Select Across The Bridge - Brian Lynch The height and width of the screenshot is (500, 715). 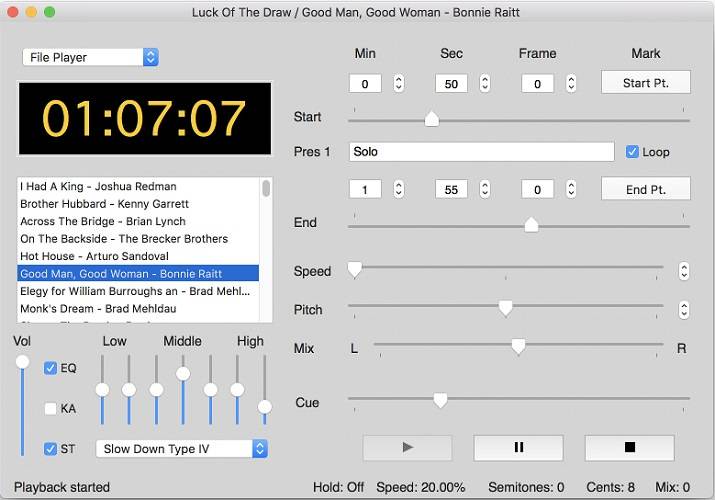coord(138,221)
